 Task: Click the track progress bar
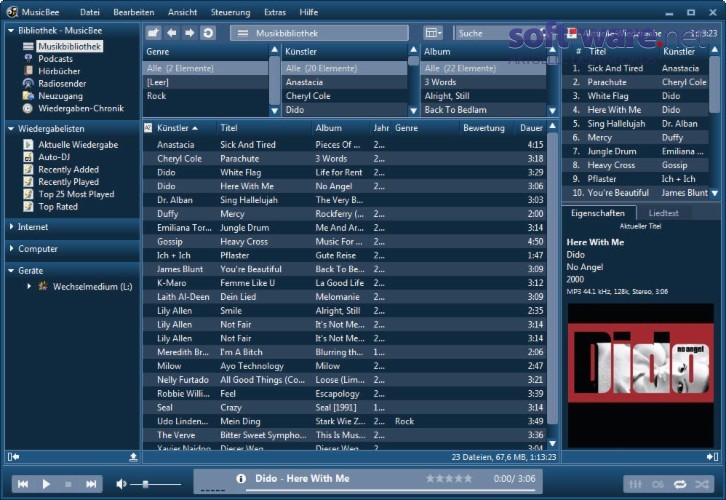(390, 491)
